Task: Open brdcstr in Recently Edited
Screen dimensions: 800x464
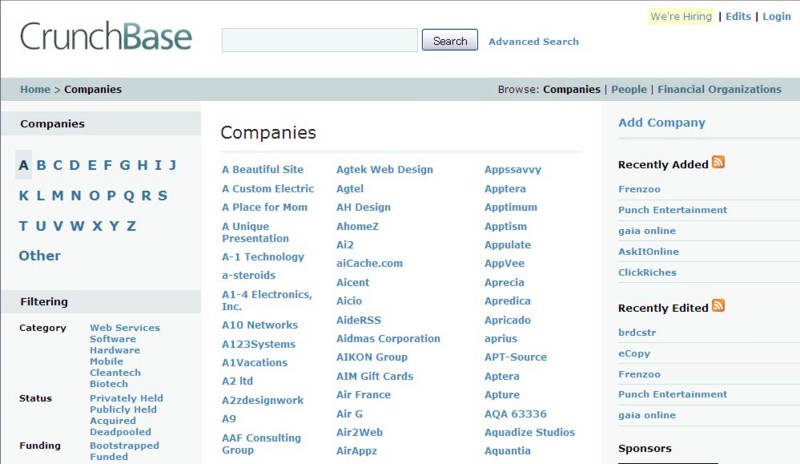Action: point(637,332)
